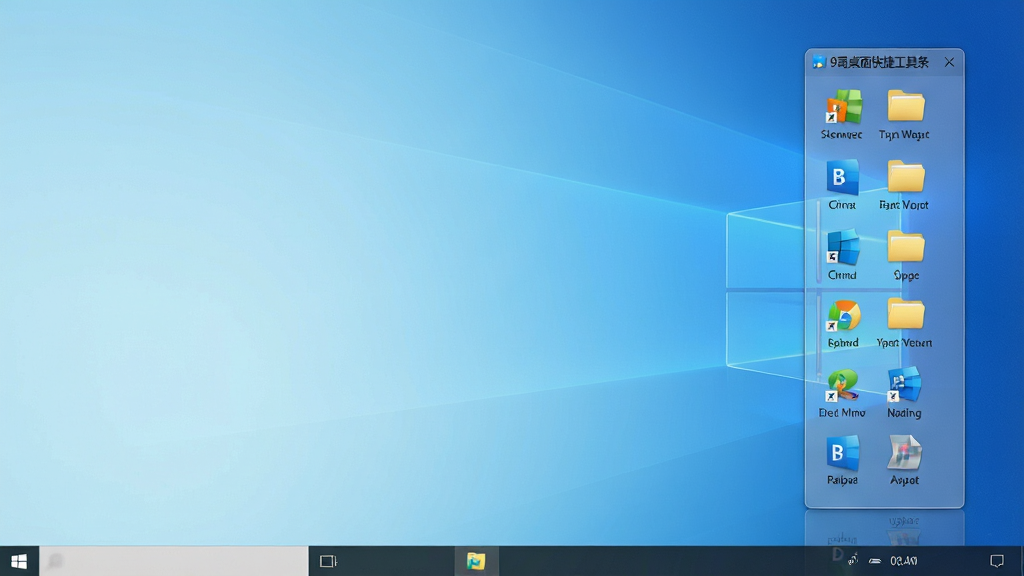Open the Windows Start menu
The height and width of the screenshot is (576, 1024).
pyautogui.click(x=19, y=561)
